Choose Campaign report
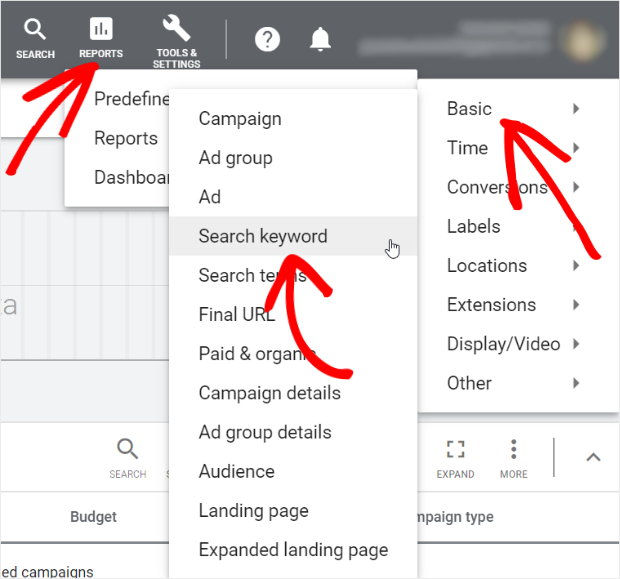 click(240, 118)
